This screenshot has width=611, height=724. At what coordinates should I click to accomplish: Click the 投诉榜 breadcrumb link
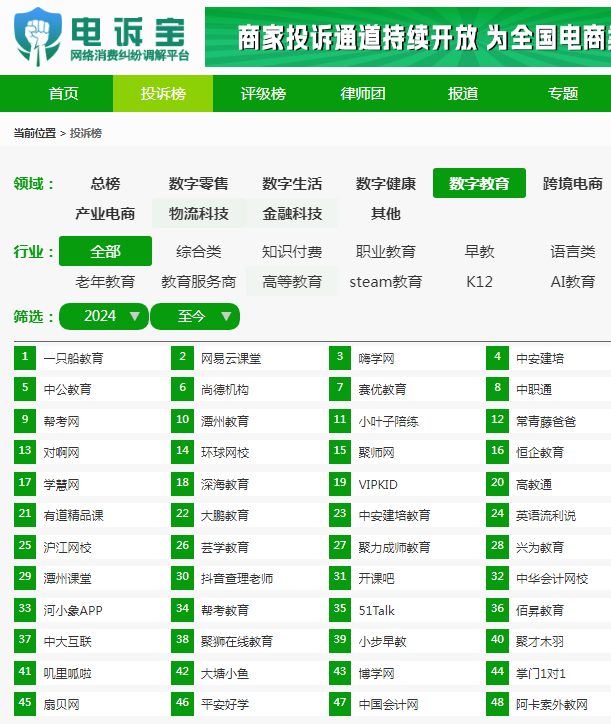pos(85,133)
